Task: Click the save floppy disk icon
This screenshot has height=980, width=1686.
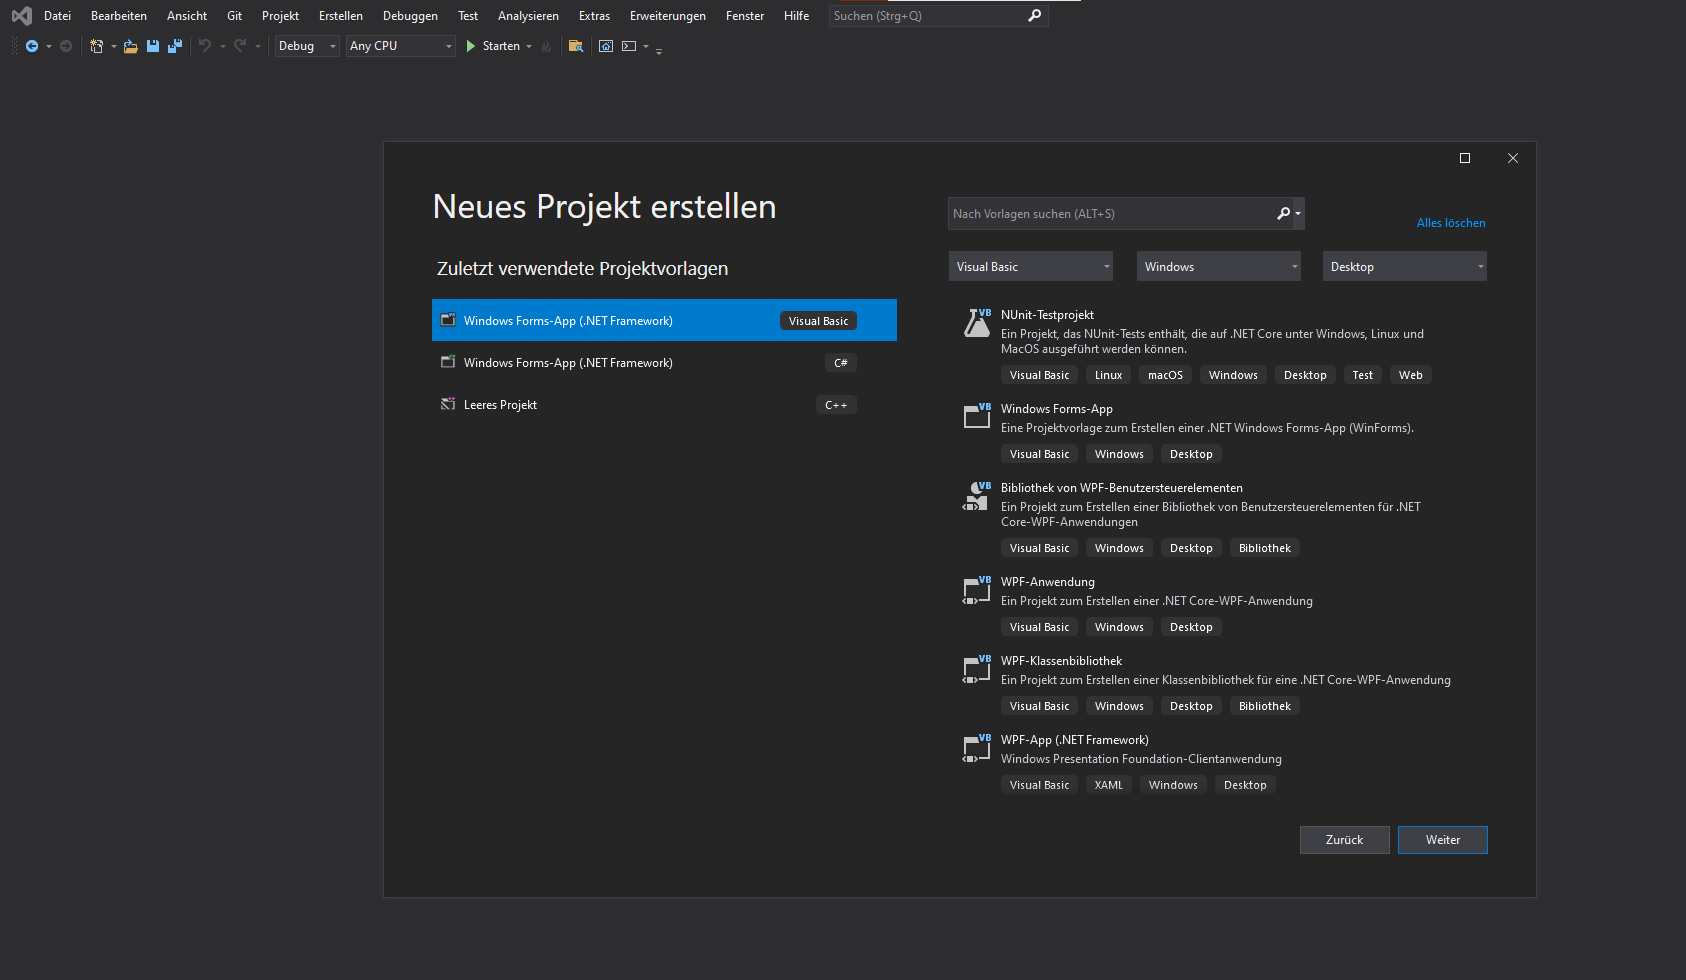Action: (153, 46)
